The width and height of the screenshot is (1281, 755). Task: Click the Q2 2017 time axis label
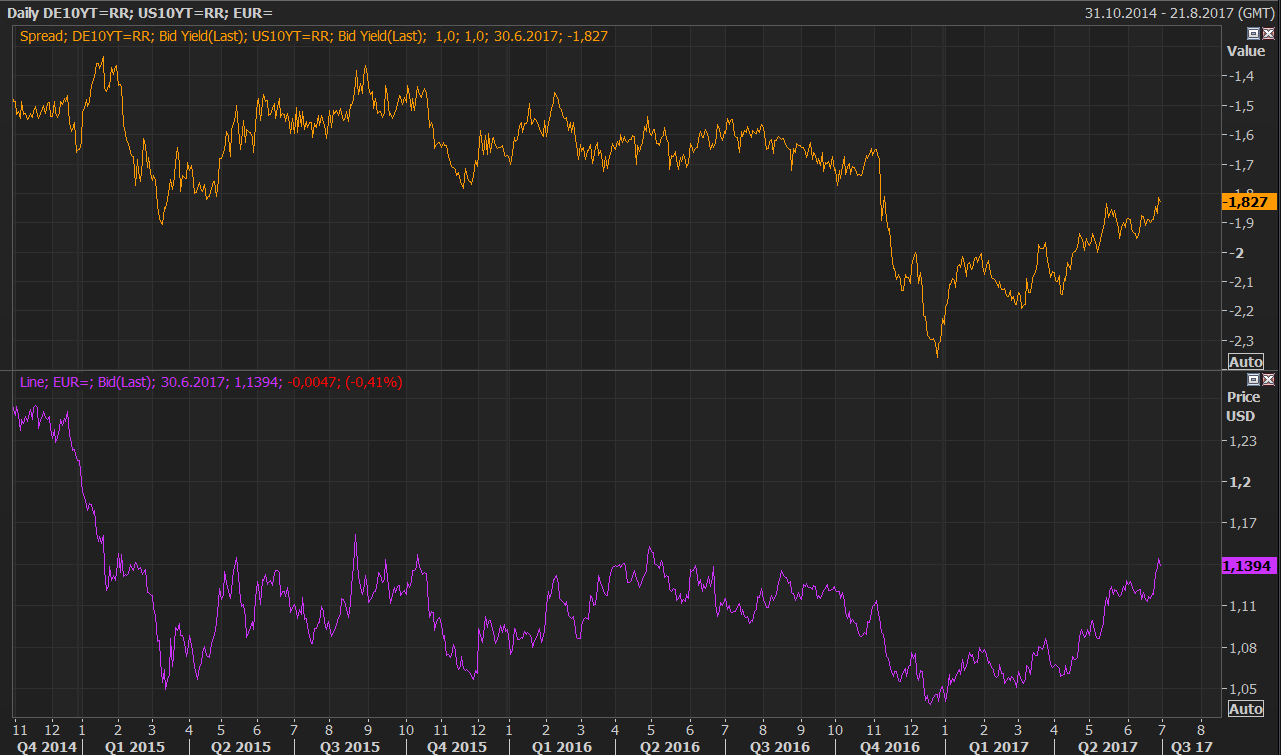(1107, 747)
